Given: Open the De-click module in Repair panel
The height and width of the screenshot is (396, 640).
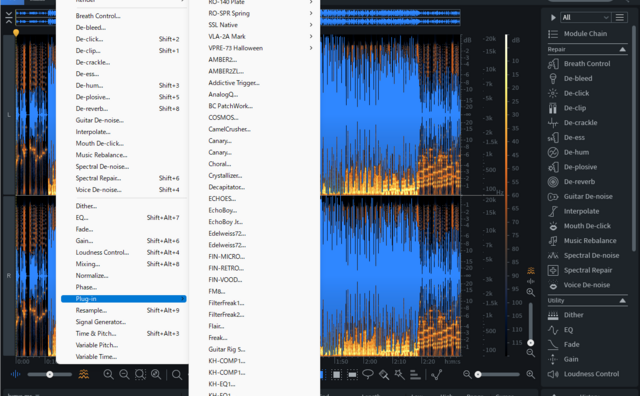Looking at the screenshot, I should tap(576, 93).
